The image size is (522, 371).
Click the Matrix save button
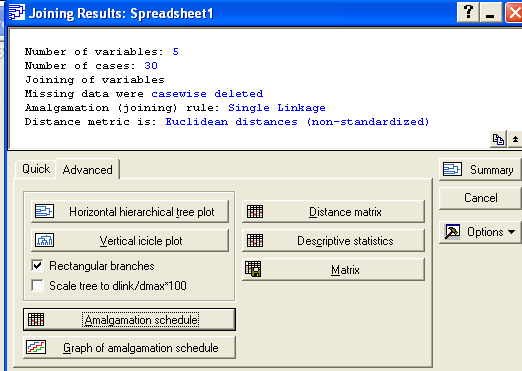[333, 269]
